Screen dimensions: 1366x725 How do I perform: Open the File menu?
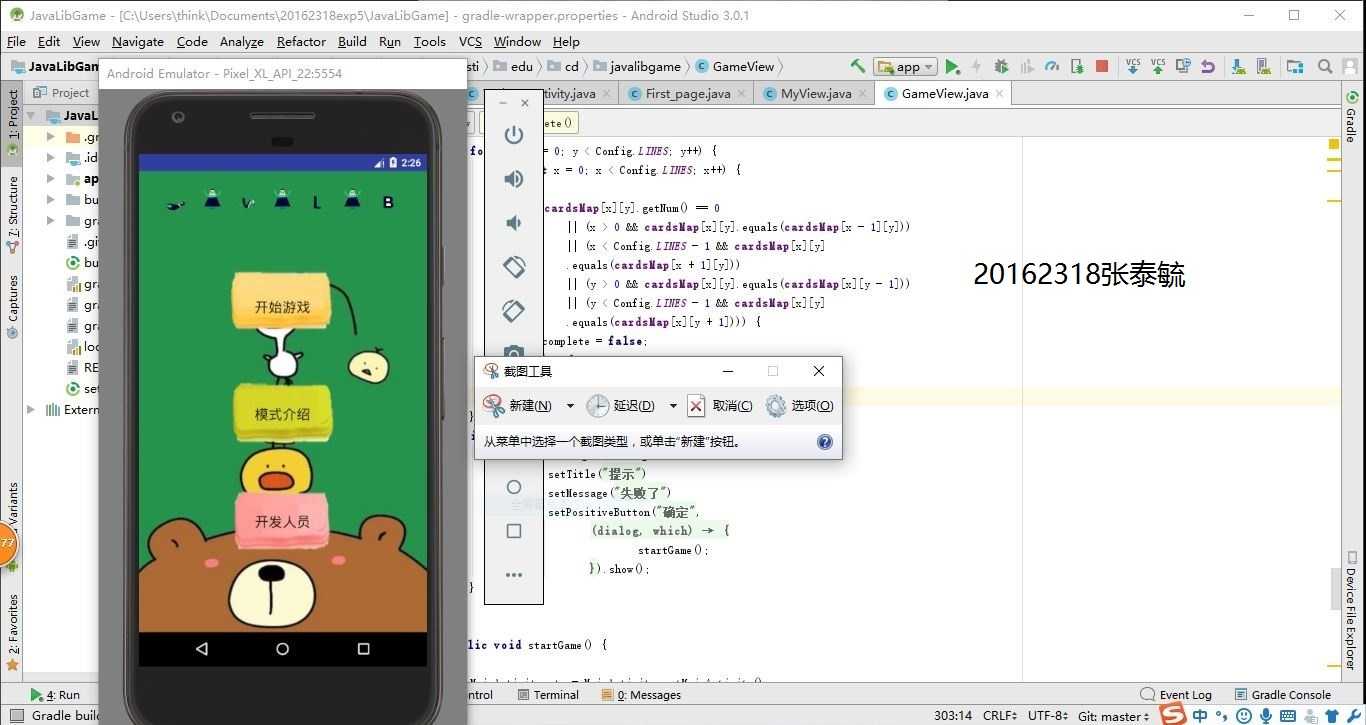click(x=16, y=41)
